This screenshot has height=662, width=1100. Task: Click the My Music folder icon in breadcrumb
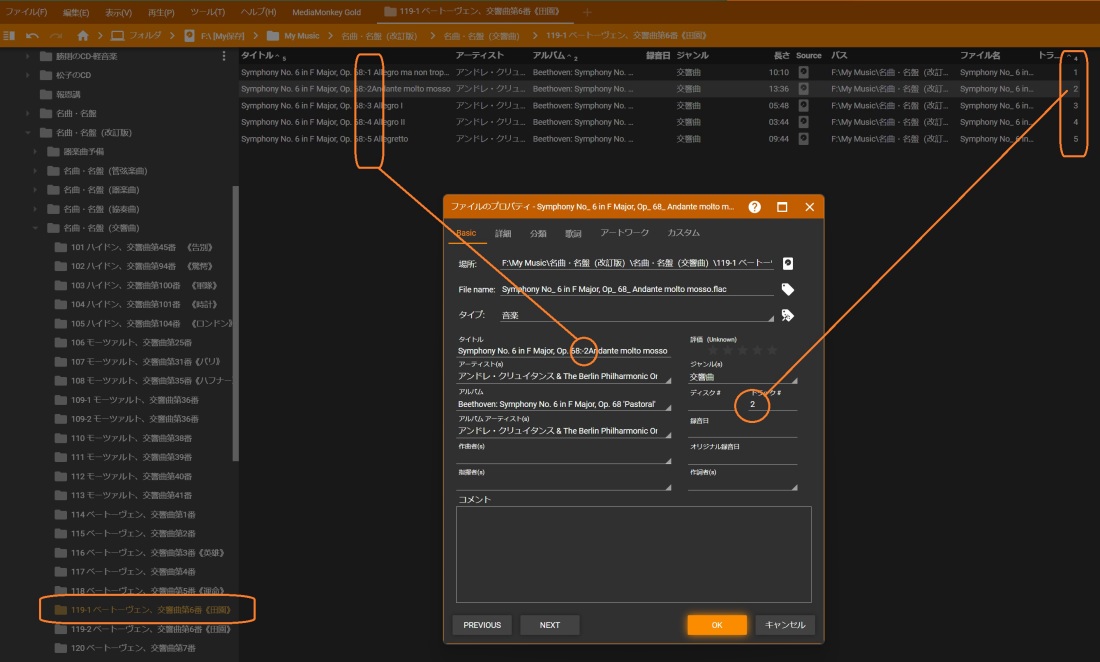[273, 35]
